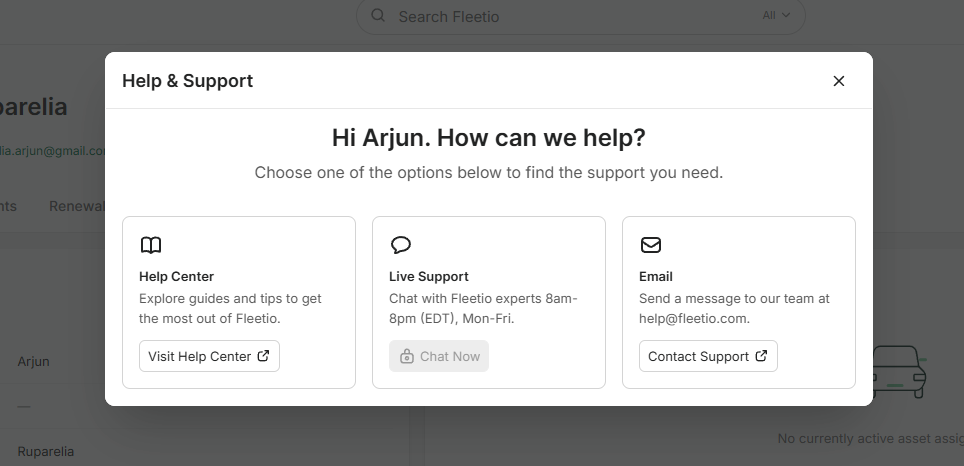Viewport: 964px width, 466px height.
Task: Click the Live Support chat bubble icon
Action: coord(400,245)
